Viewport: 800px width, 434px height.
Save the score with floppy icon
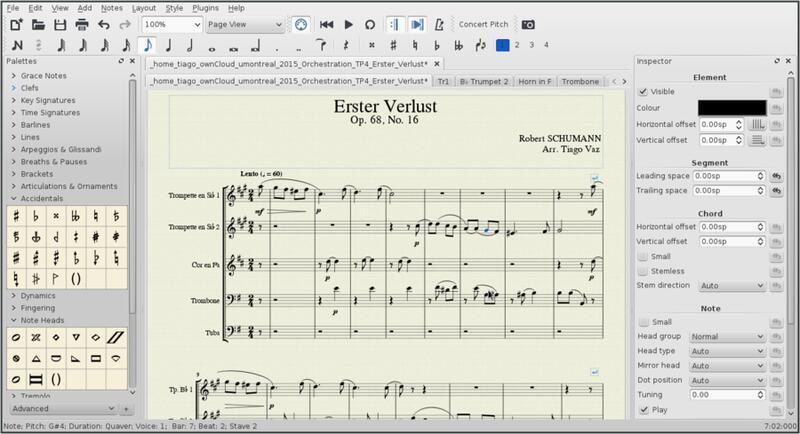click(x=60, y=24)
